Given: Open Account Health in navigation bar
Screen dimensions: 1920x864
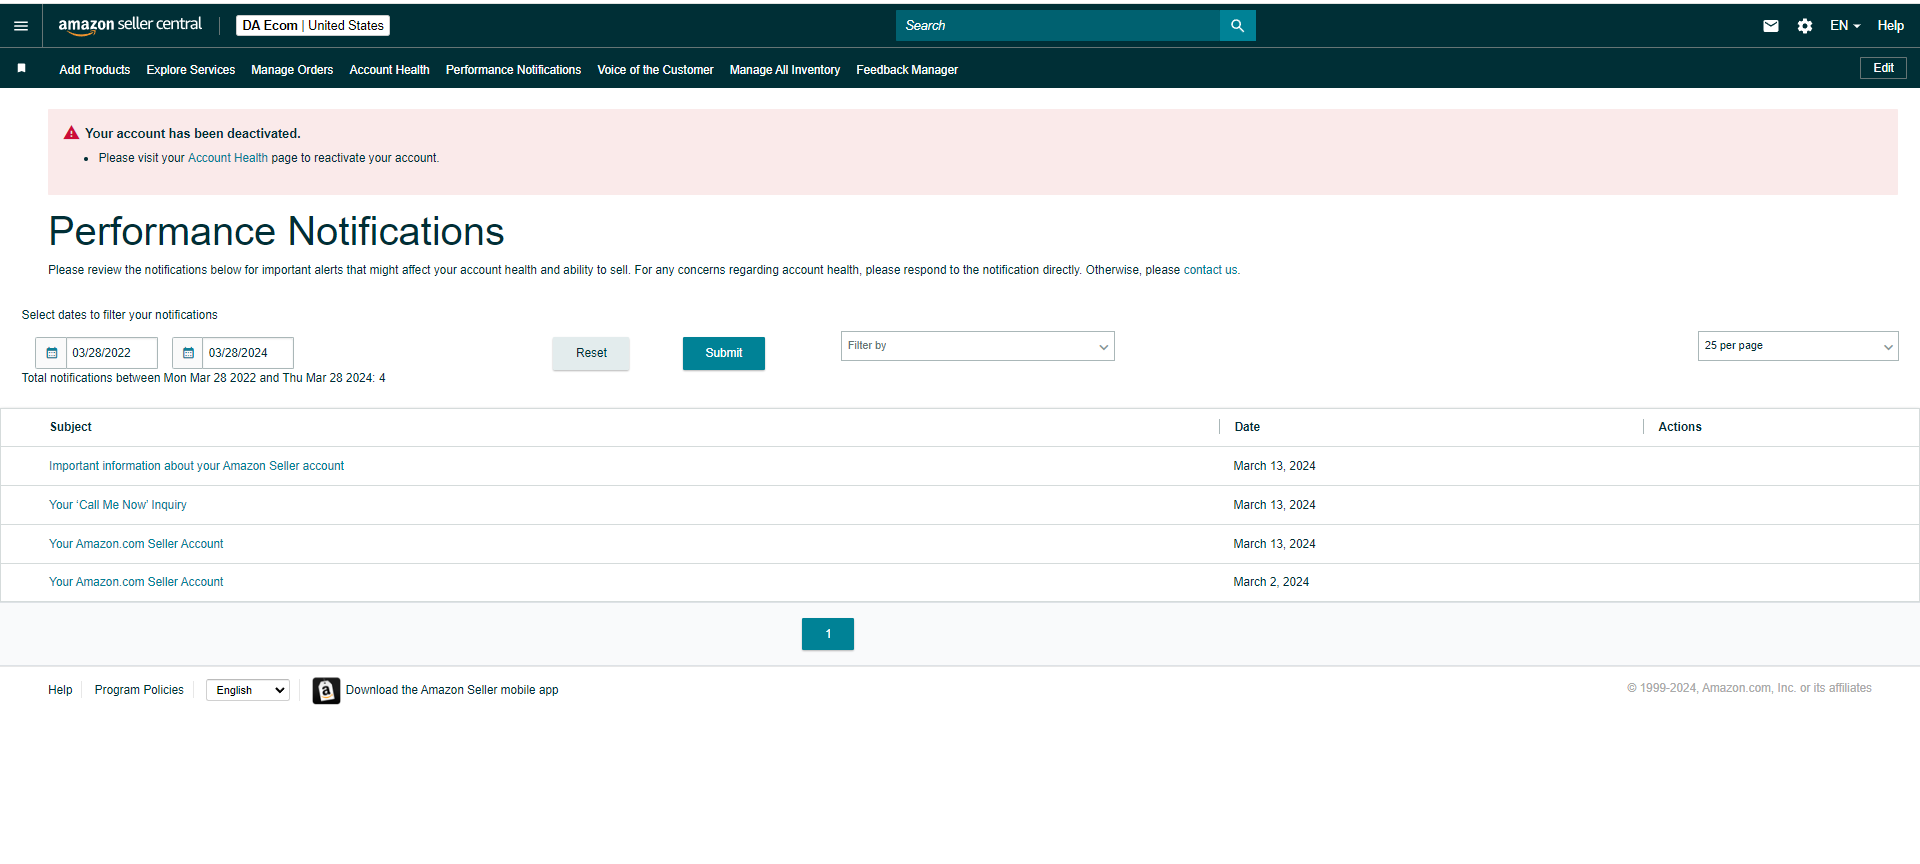Looking at the screenshot, I should tap(389, 70).
